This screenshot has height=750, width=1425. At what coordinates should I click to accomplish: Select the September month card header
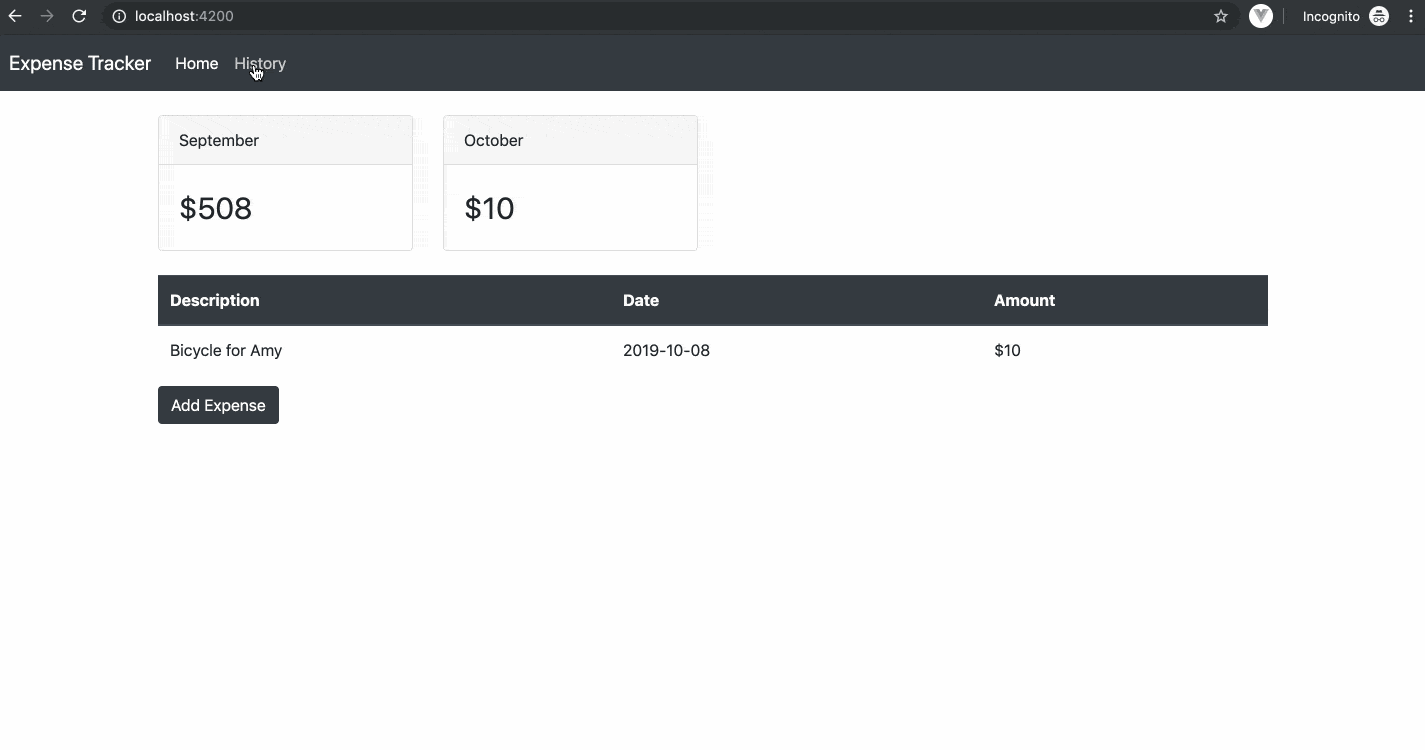coord(285,140)
